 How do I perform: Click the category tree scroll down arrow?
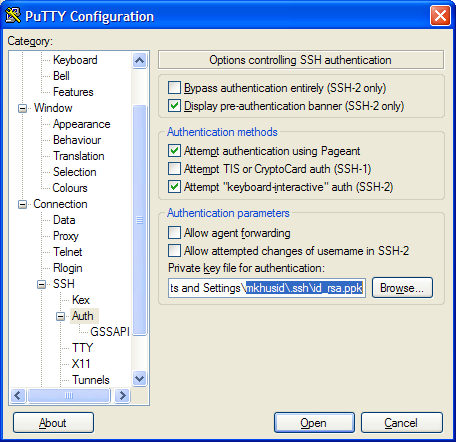click(x=139, y=379)
